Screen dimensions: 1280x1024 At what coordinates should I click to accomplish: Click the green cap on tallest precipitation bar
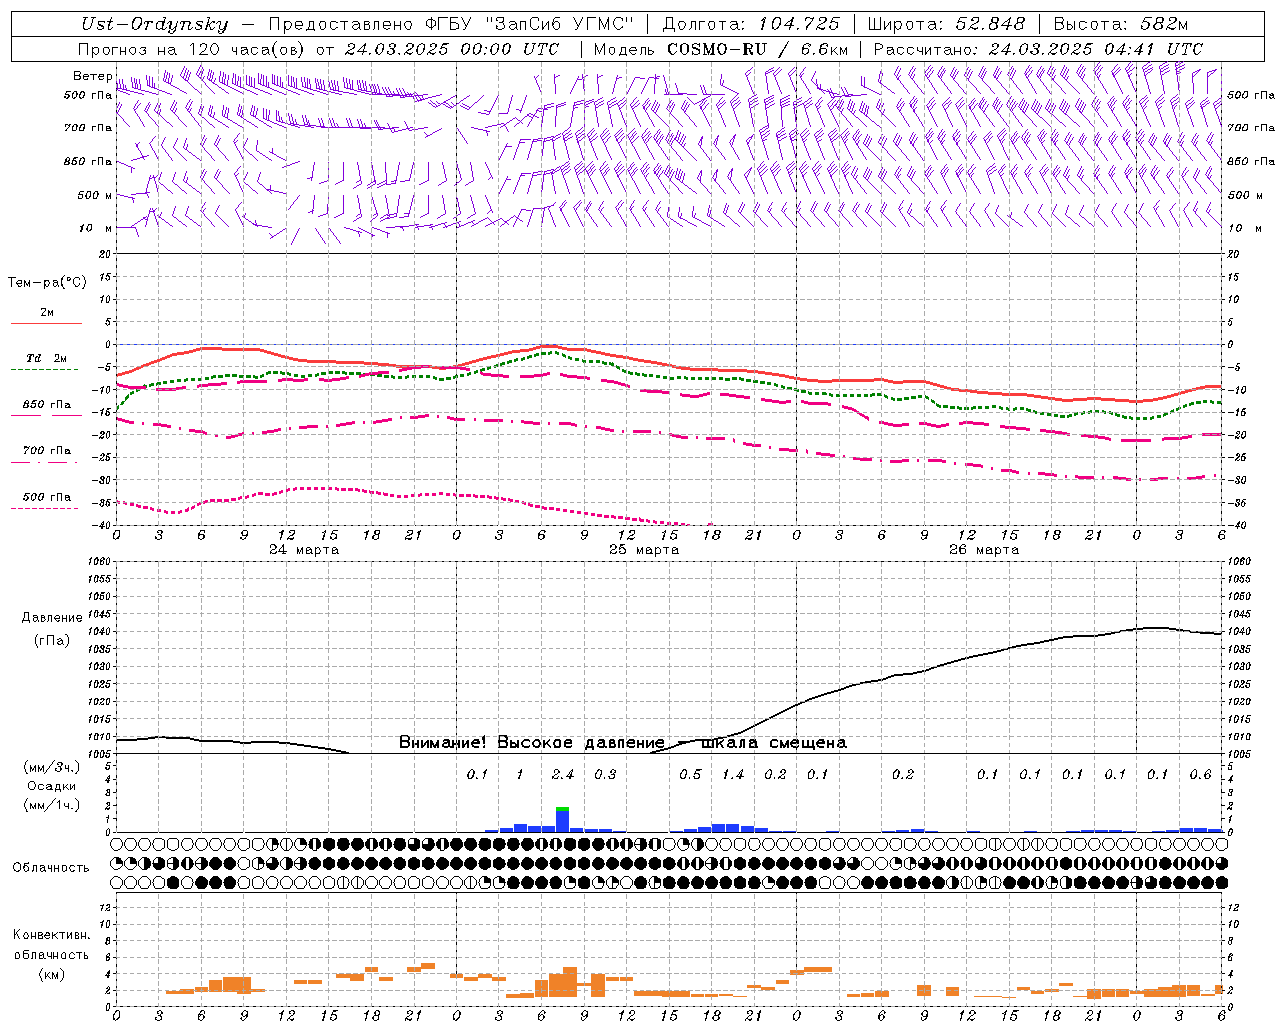pos(562,809)
